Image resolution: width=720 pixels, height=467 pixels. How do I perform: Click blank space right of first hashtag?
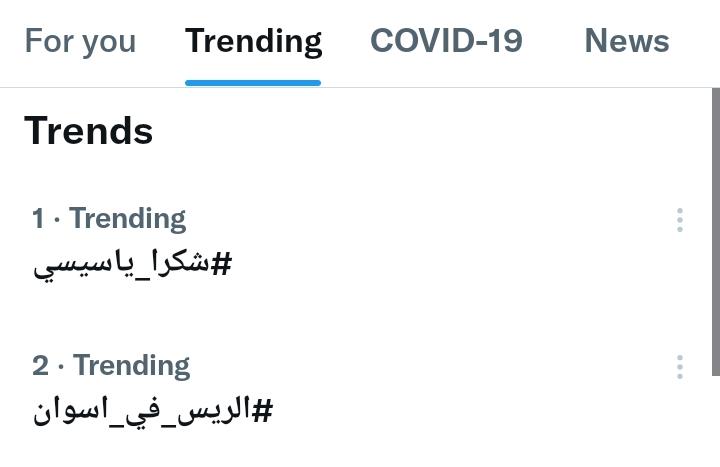click(x=450, y=265)
